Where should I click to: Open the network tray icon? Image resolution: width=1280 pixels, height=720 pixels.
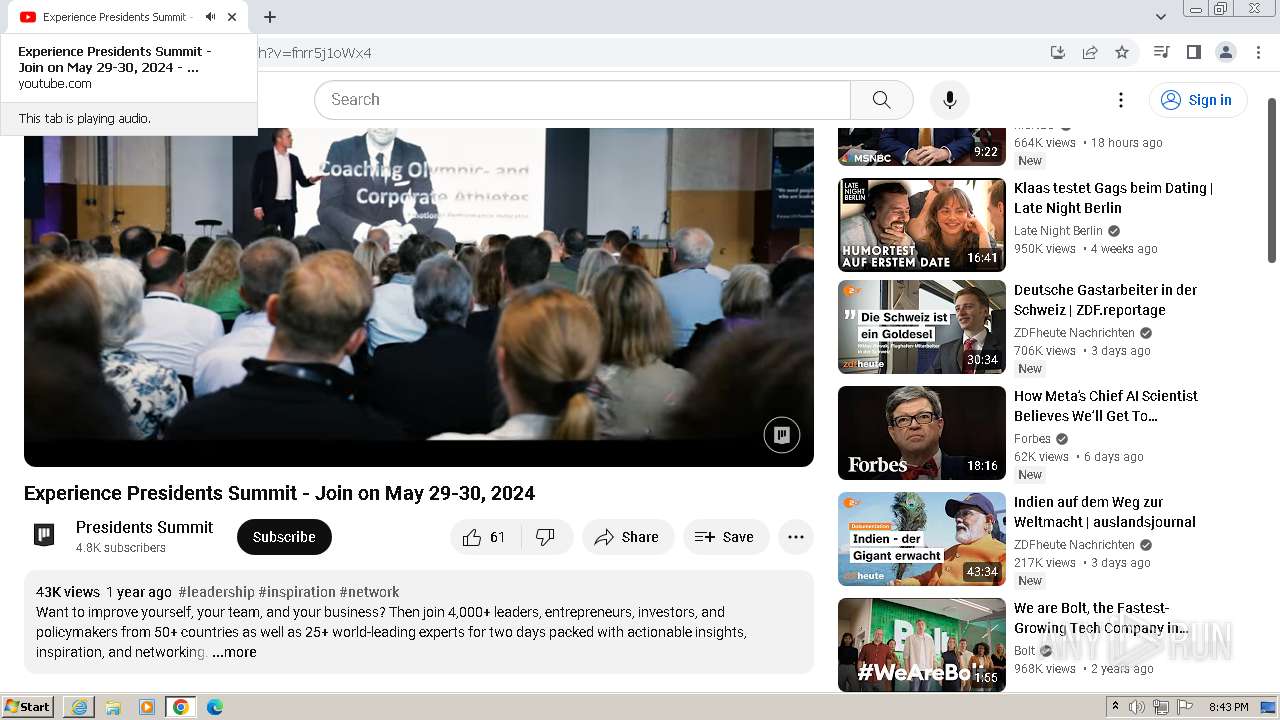click(x=1161, y=707)
